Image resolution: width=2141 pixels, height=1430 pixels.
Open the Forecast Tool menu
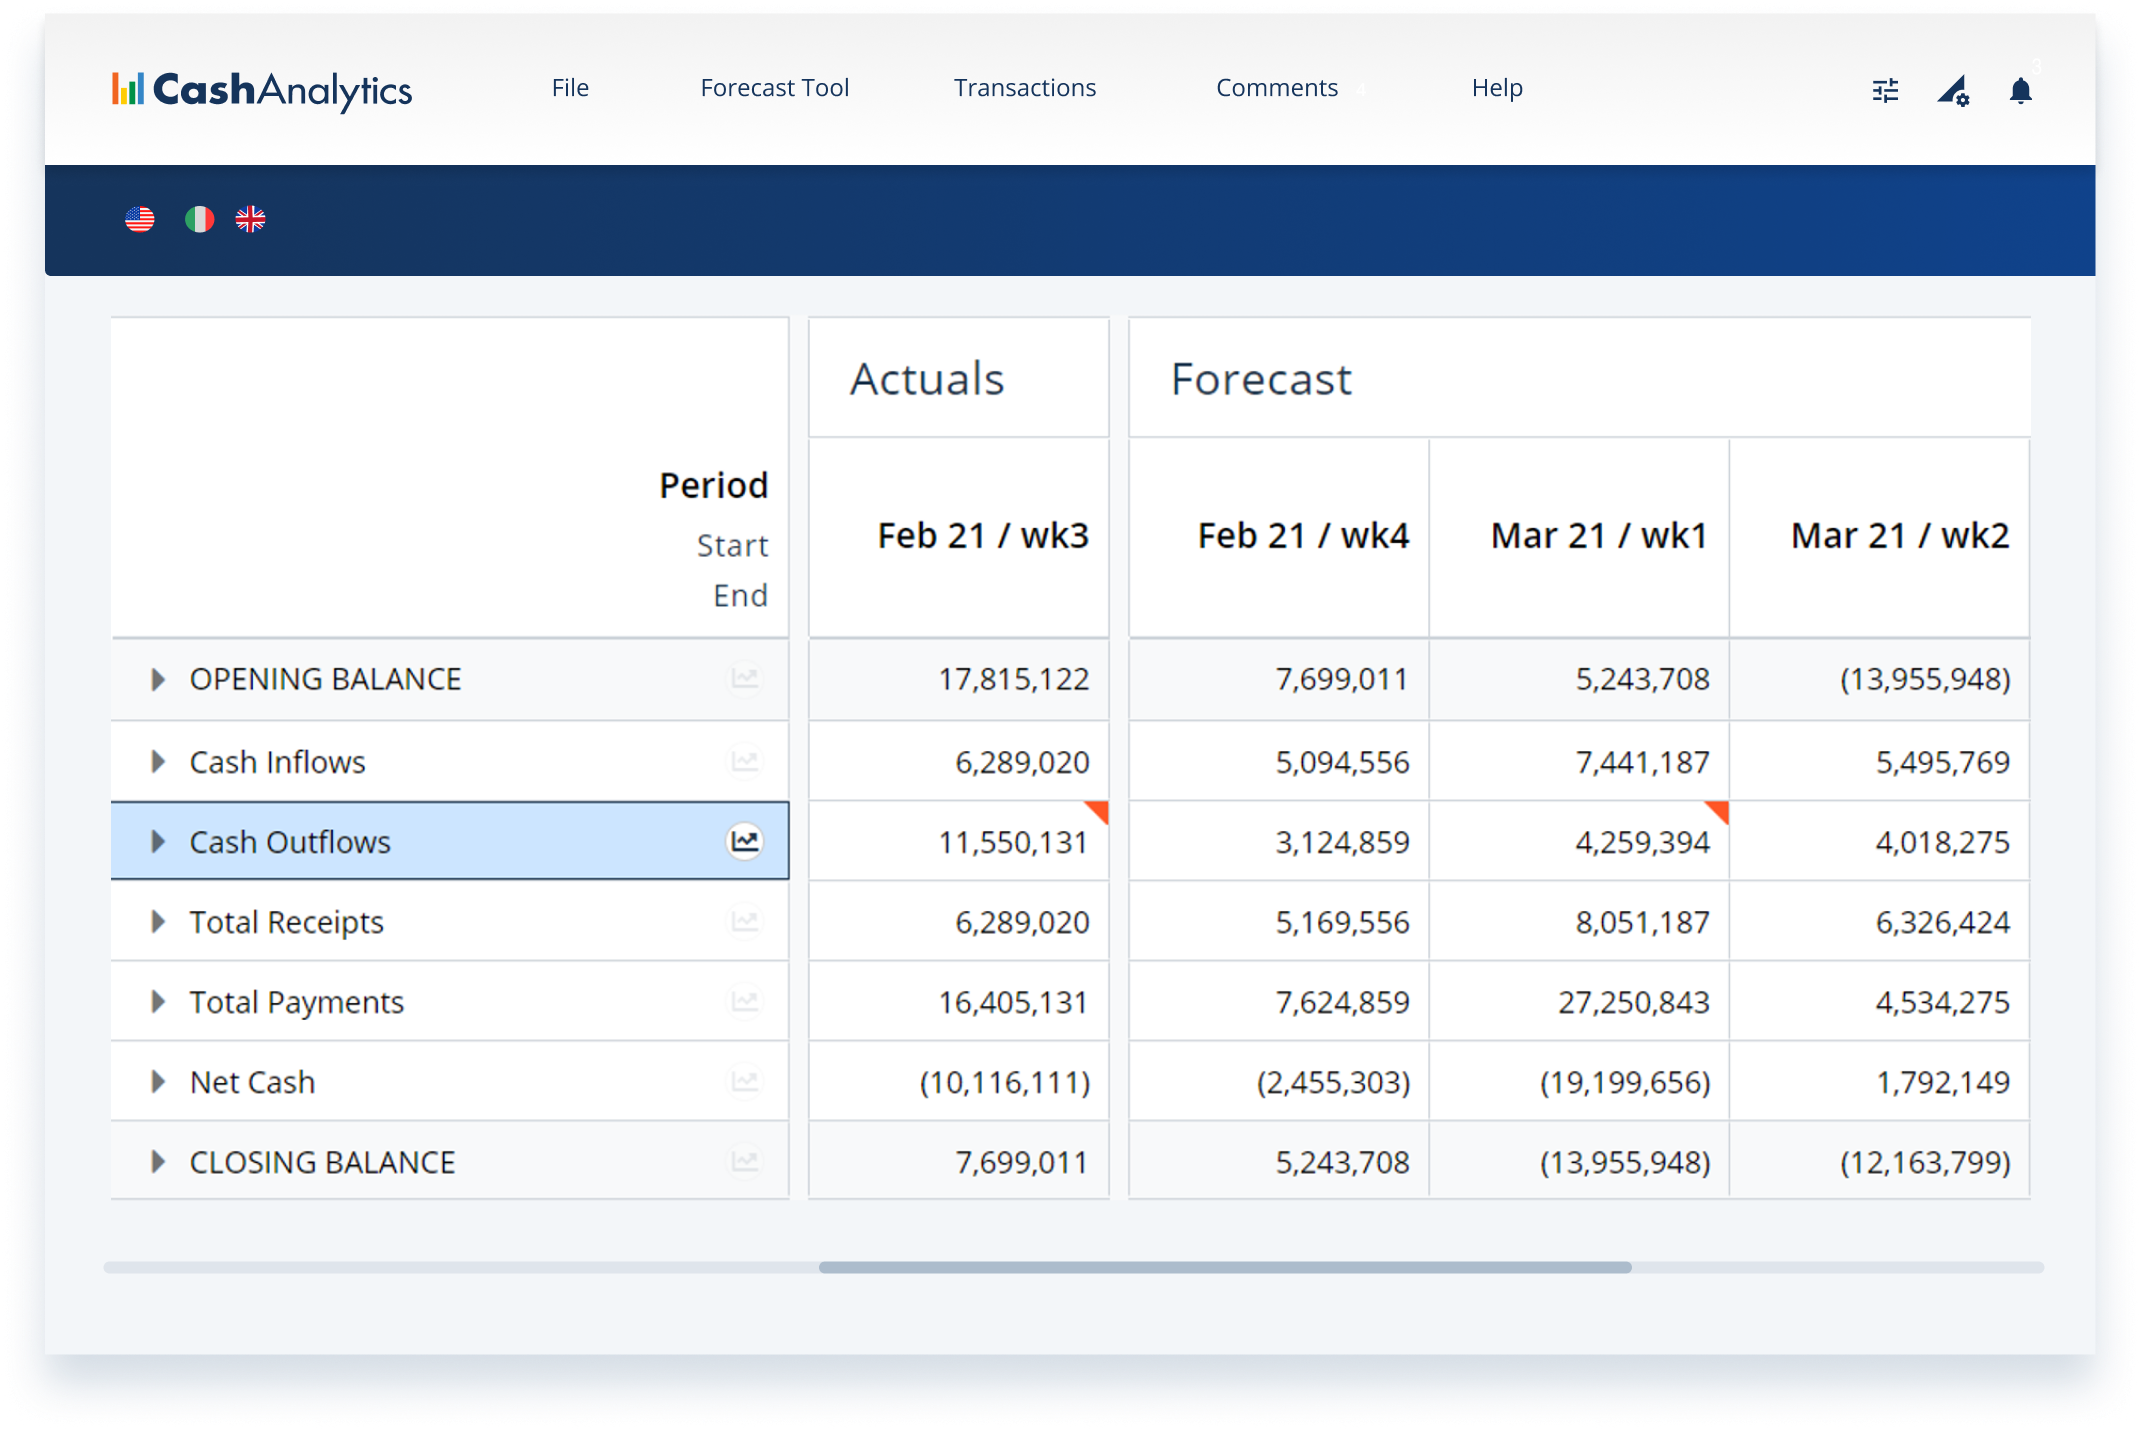coord(774,88)
